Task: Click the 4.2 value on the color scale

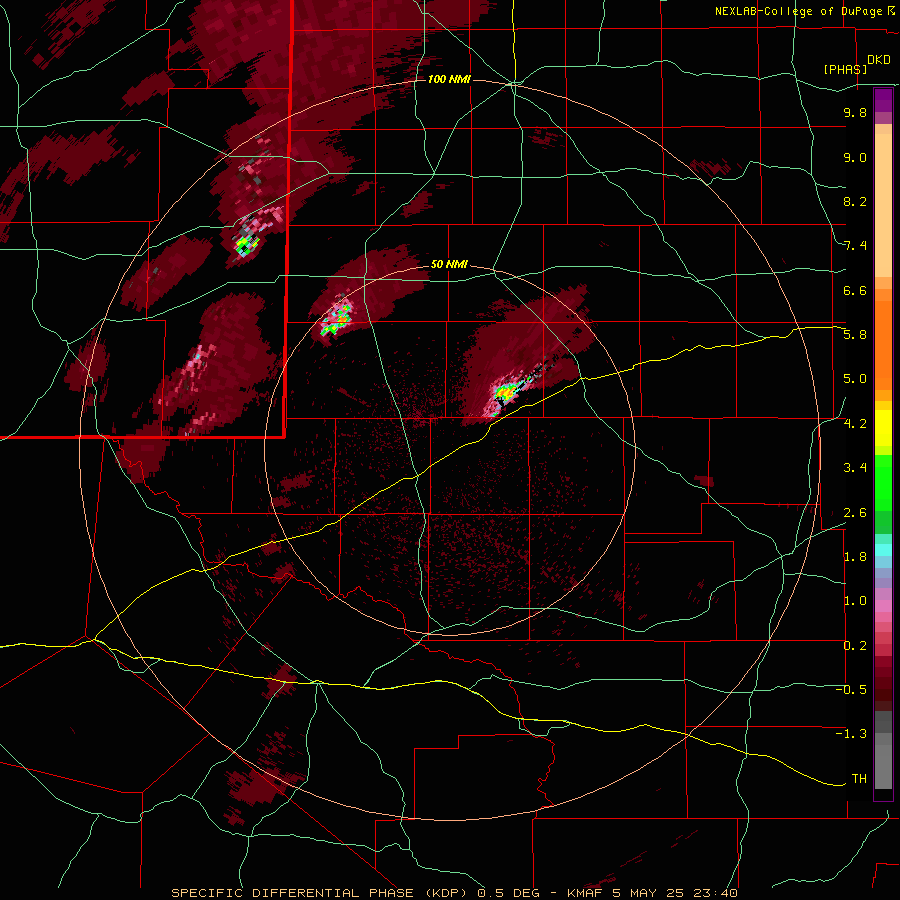Action: click(855, 424)
